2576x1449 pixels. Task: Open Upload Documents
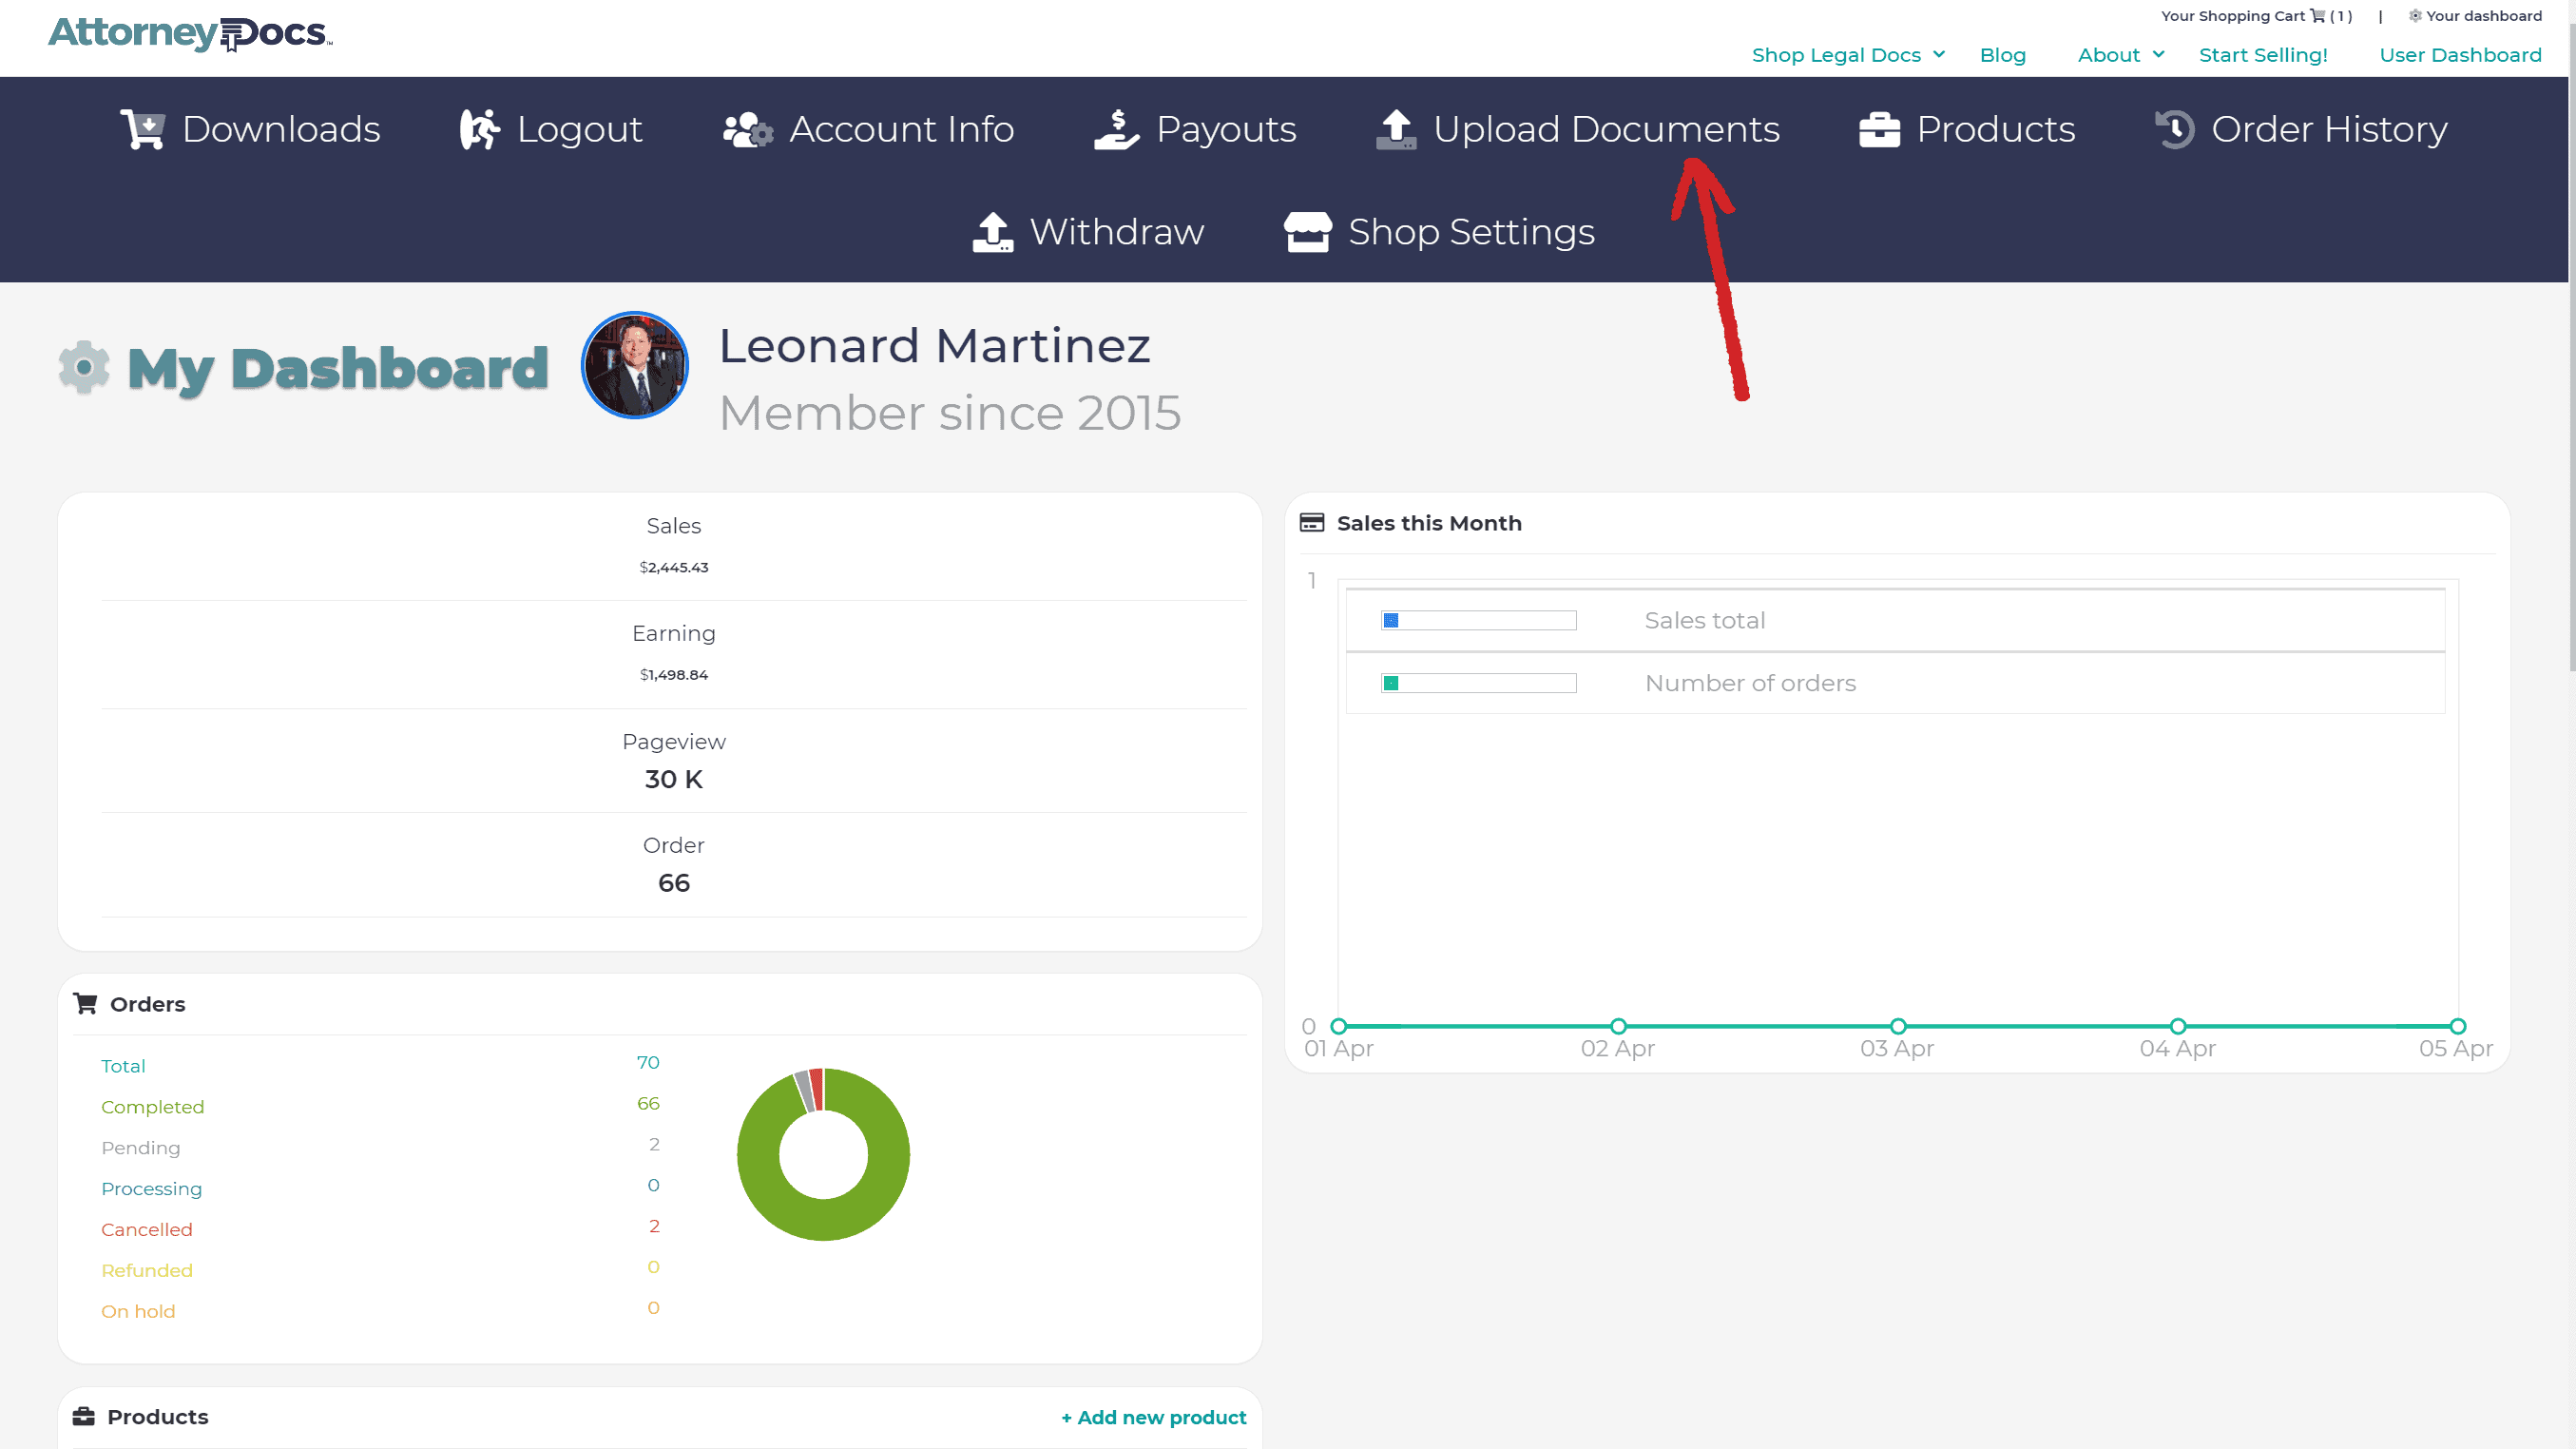click(1577, 129)
